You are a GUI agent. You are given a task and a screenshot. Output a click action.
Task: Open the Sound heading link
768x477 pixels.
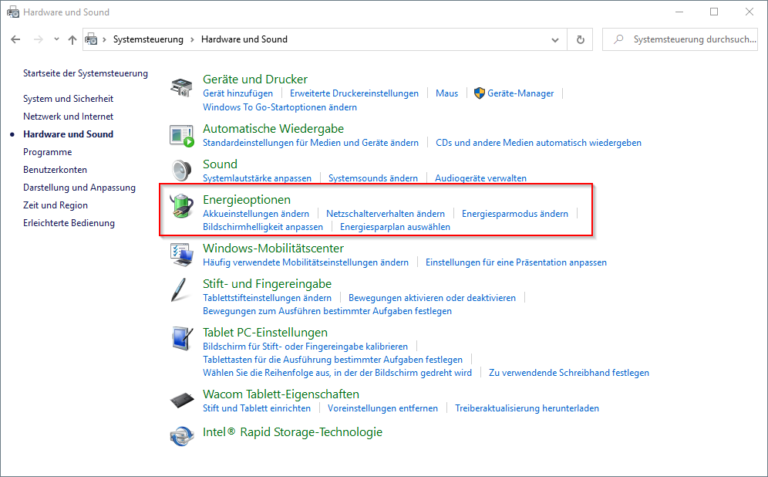click(220, 164)
